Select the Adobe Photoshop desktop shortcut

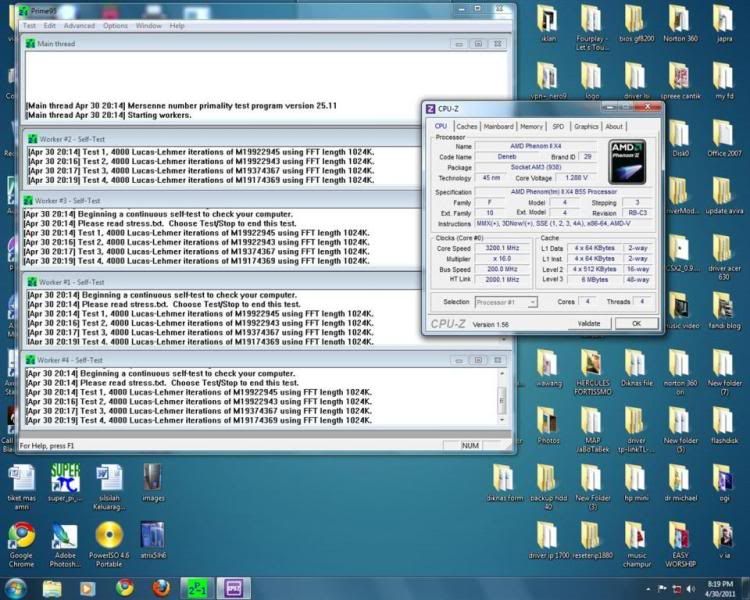click(65, 544)
